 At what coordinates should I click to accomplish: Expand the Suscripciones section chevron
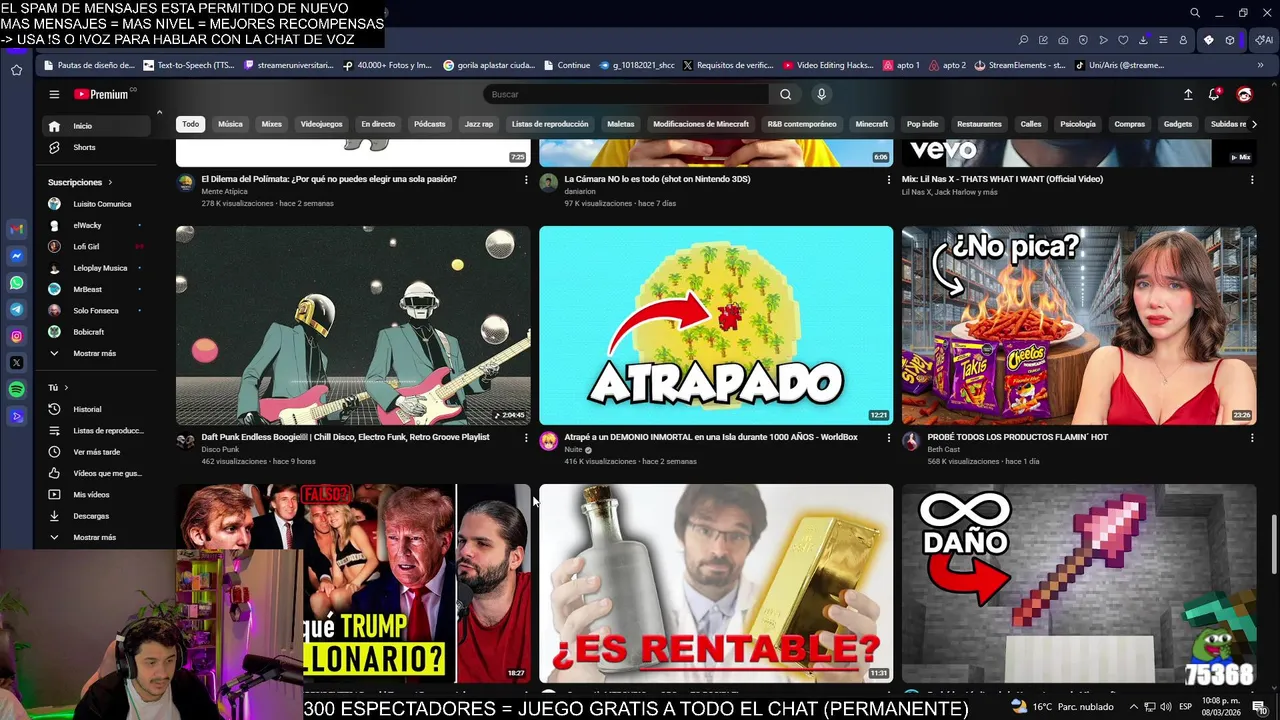(x=110, y=182)
